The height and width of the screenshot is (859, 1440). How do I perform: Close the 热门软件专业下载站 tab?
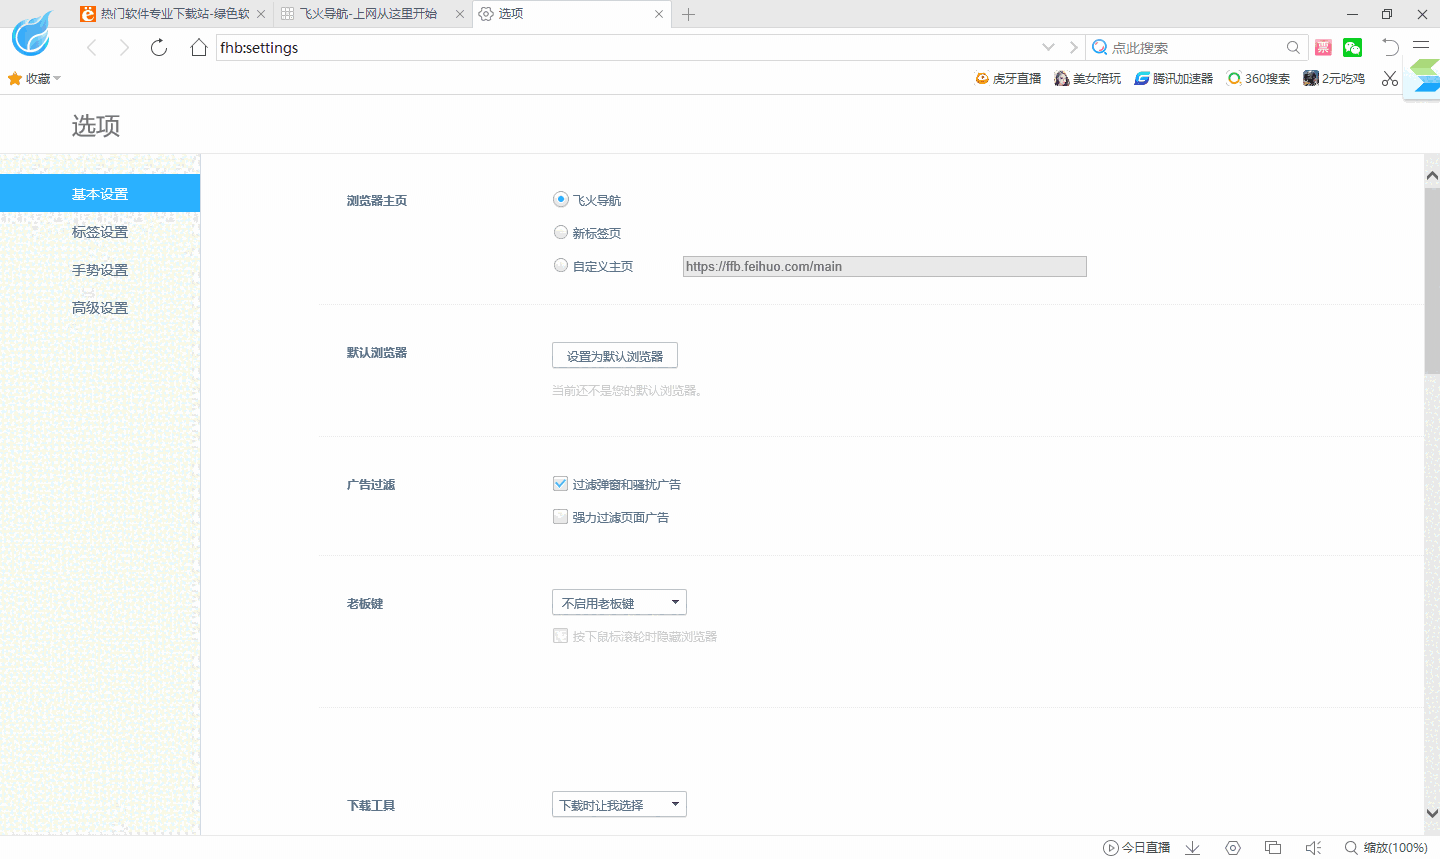[x=261, y=14]
